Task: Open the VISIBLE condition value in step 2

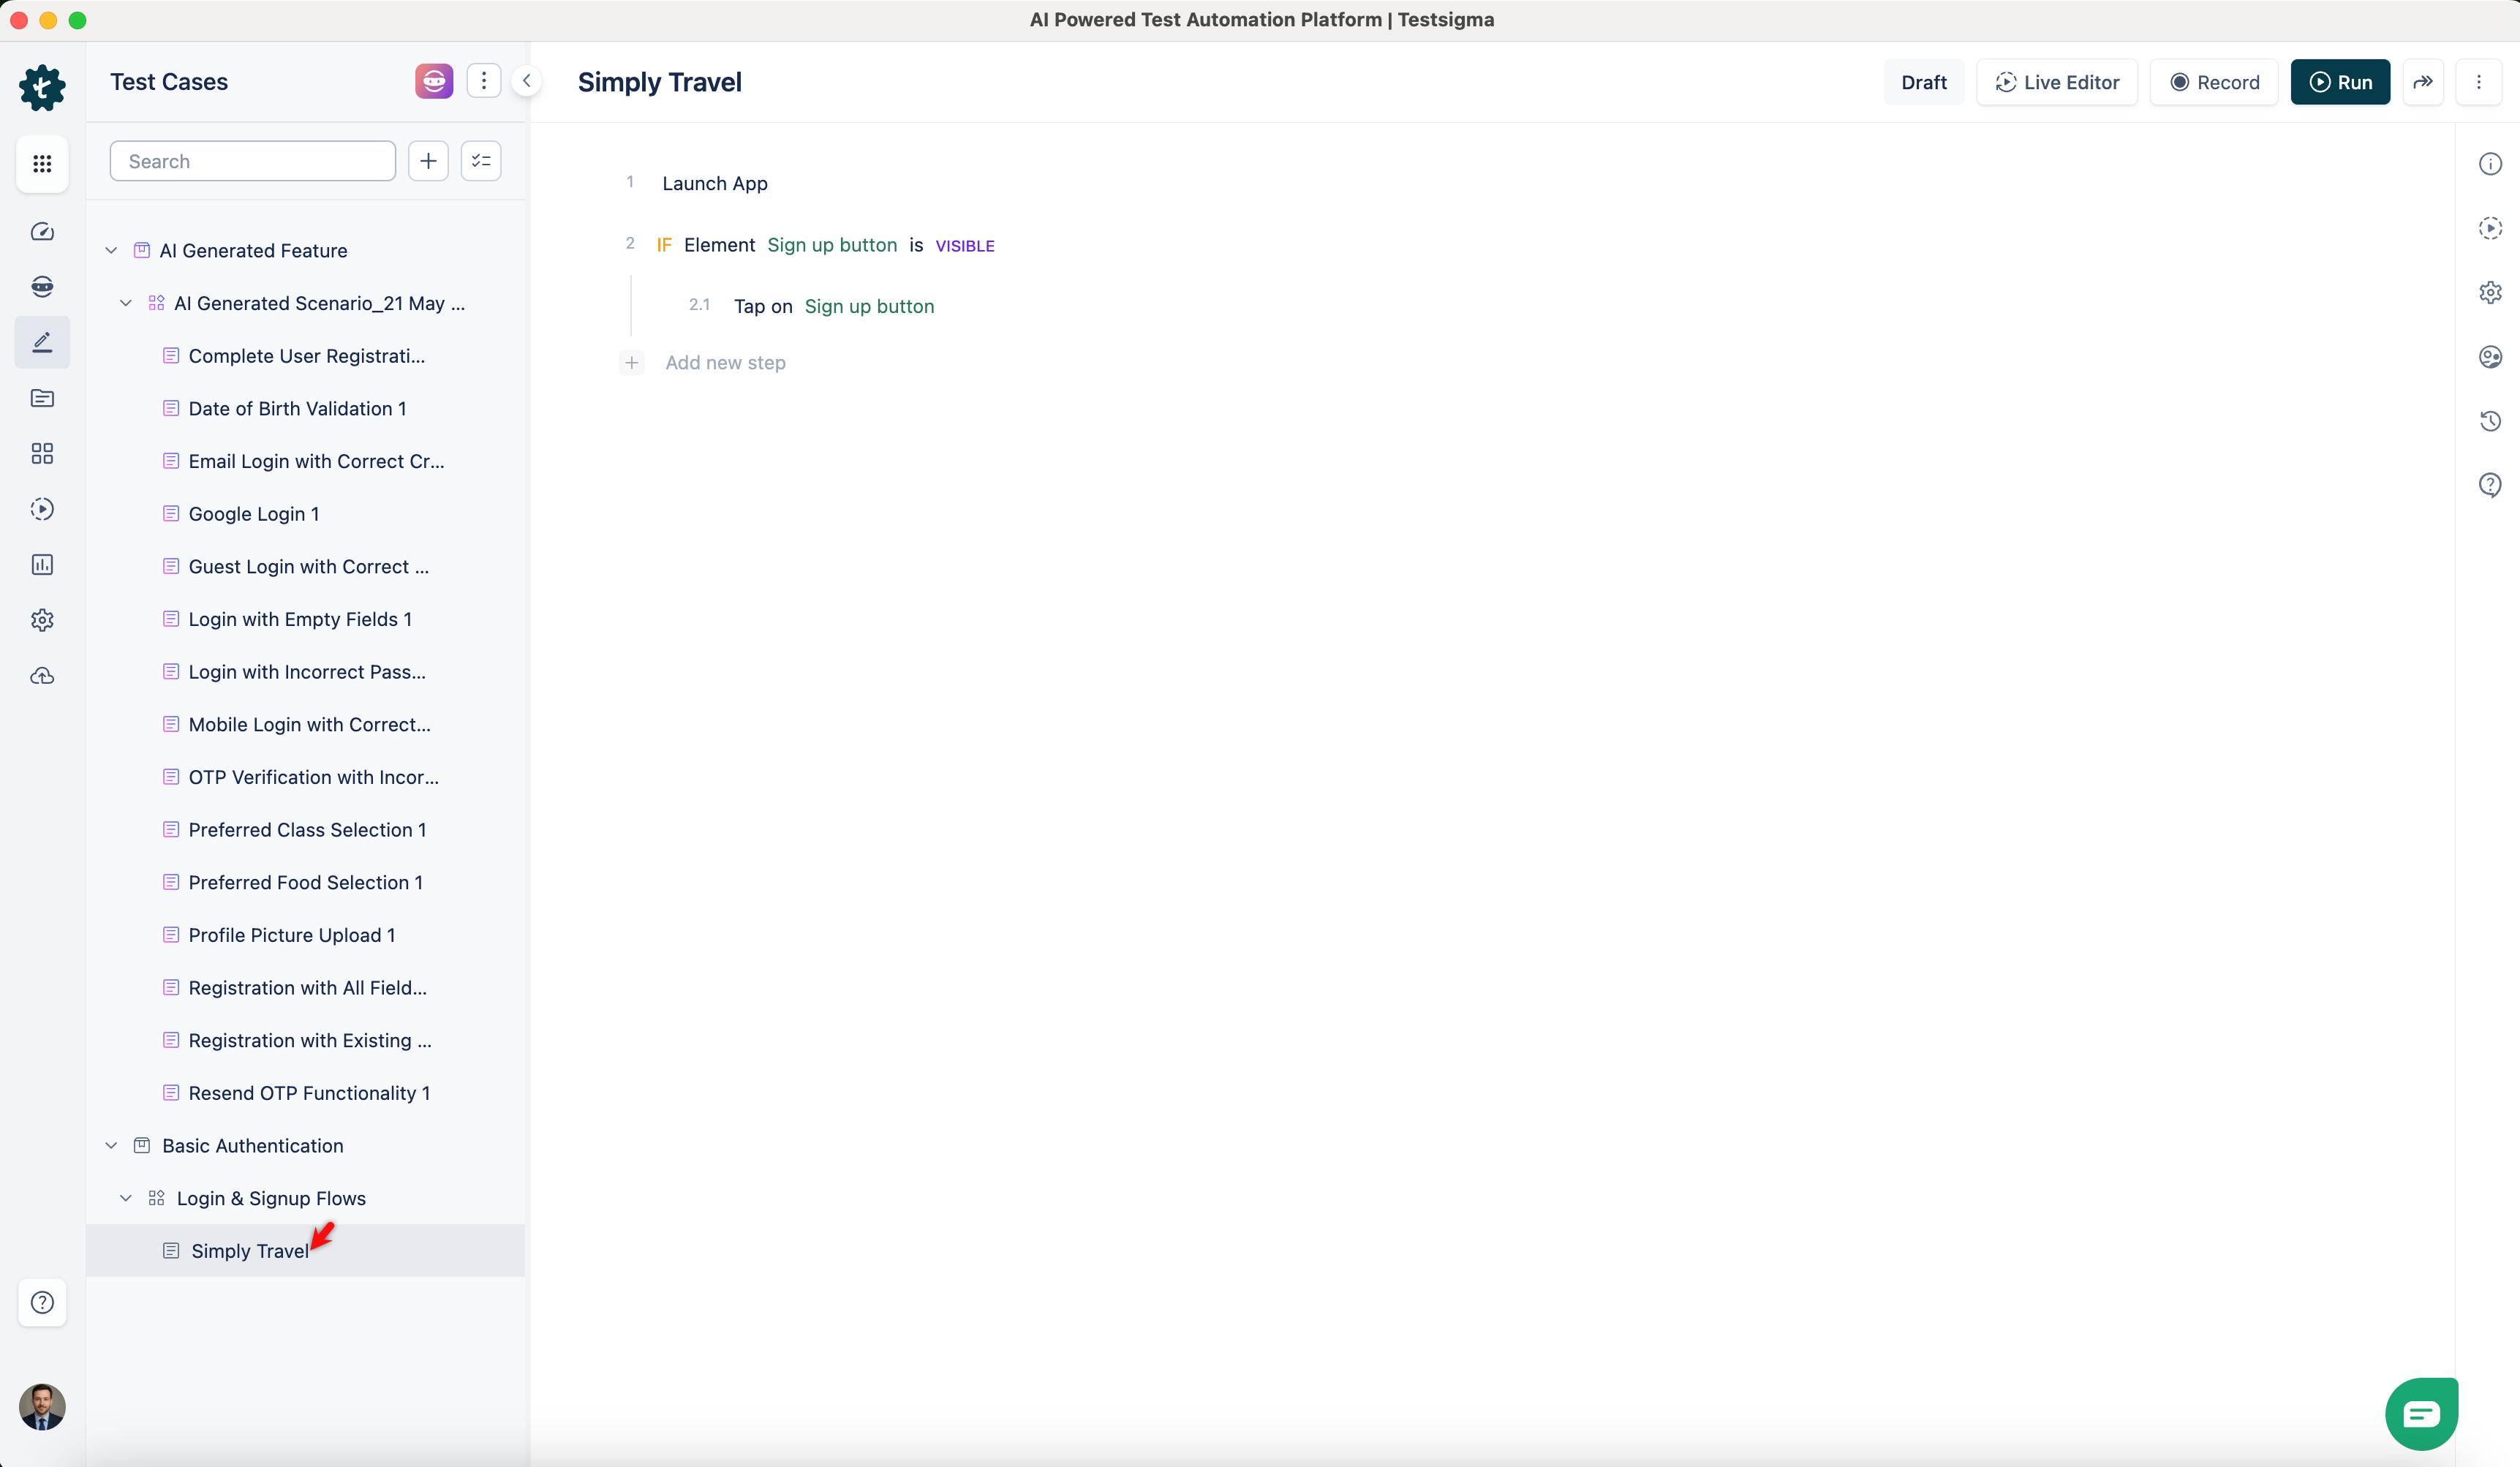Action: click(x=963, y=245)
